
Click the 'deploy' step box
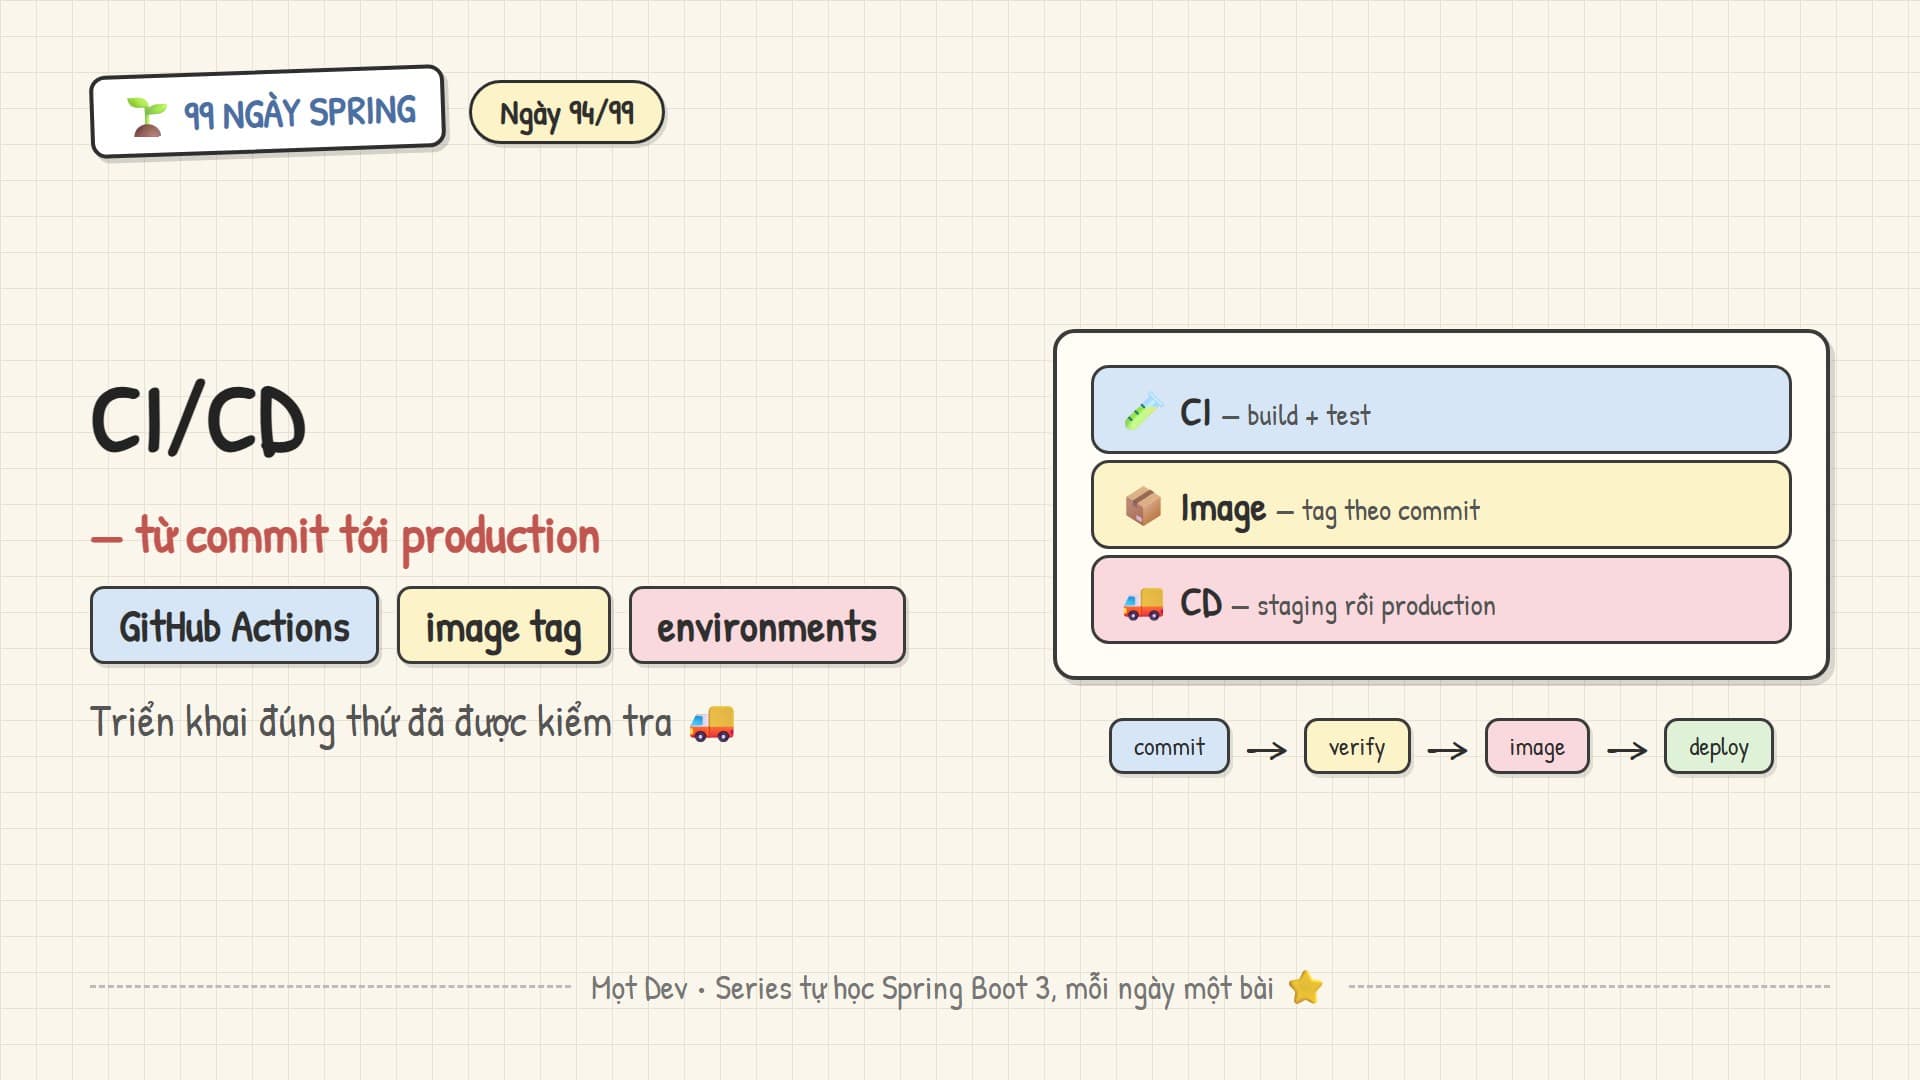coord(1719,747)
